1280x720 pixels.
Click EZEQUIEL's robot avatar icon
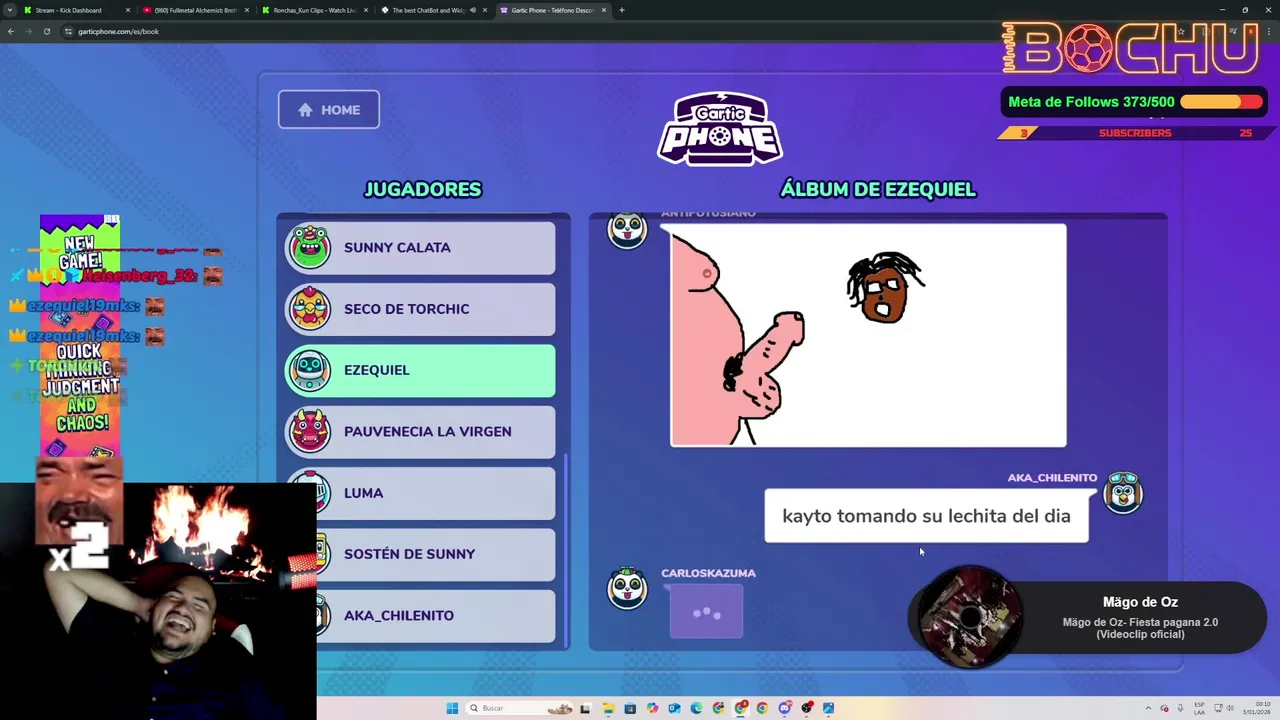point(309,370)
